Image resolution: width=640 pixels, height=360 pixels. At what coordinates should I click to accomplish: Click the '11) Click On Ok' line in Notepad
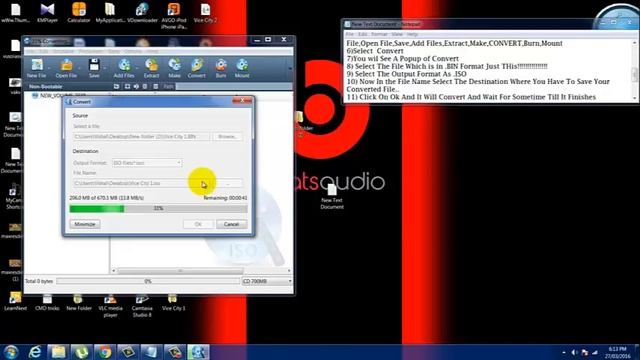pos(471,97)
